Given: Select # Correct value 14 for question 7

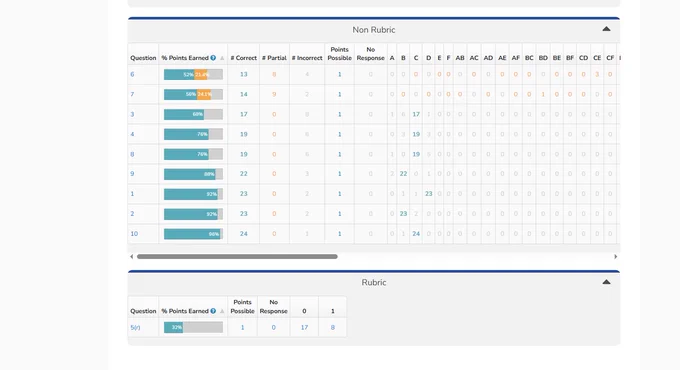Looking at the screenshot, I should click(x=244, y=95).
